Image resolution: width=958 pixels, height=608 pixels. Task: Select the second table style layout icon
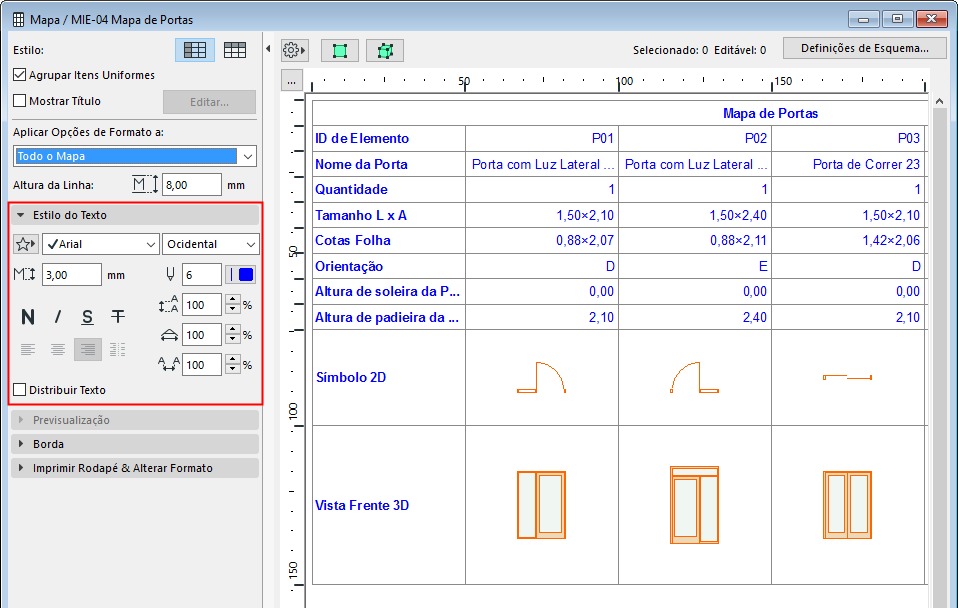point(235,50)
